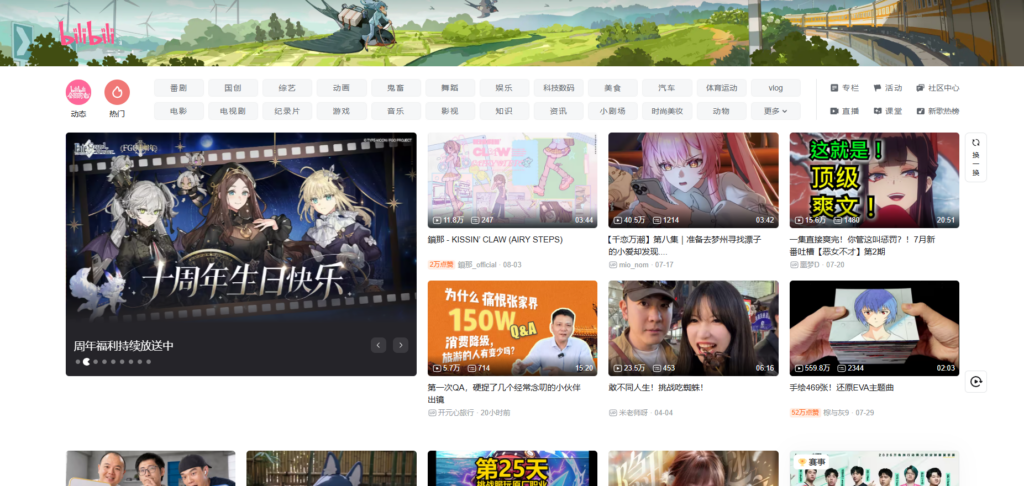
Task: Open the 国创 category
Action: pyautogui.click(x=233, y=88)
